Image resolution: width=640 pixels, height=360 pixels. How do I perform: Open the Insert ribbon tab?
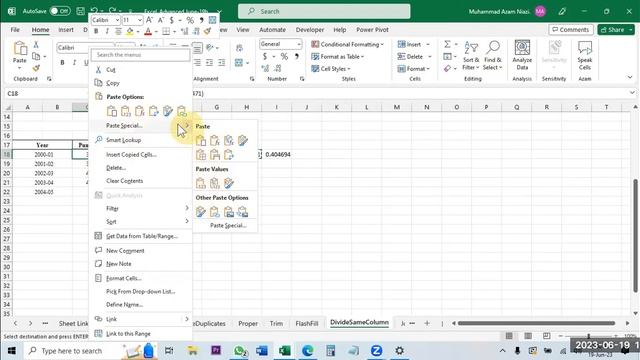66,30
